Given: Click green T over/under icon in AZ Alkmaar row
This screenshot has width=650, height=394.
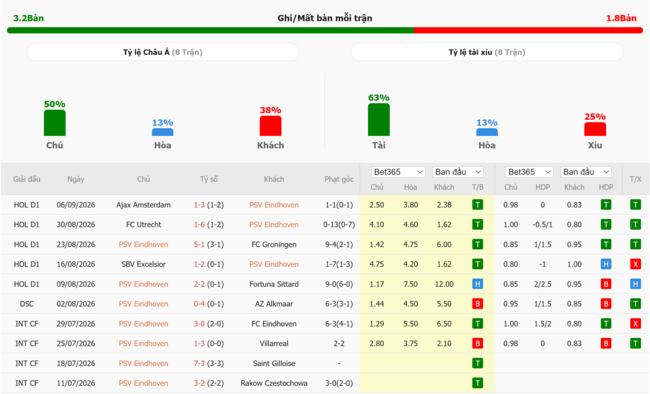Looking at the screenshot, I should (635, 304).
